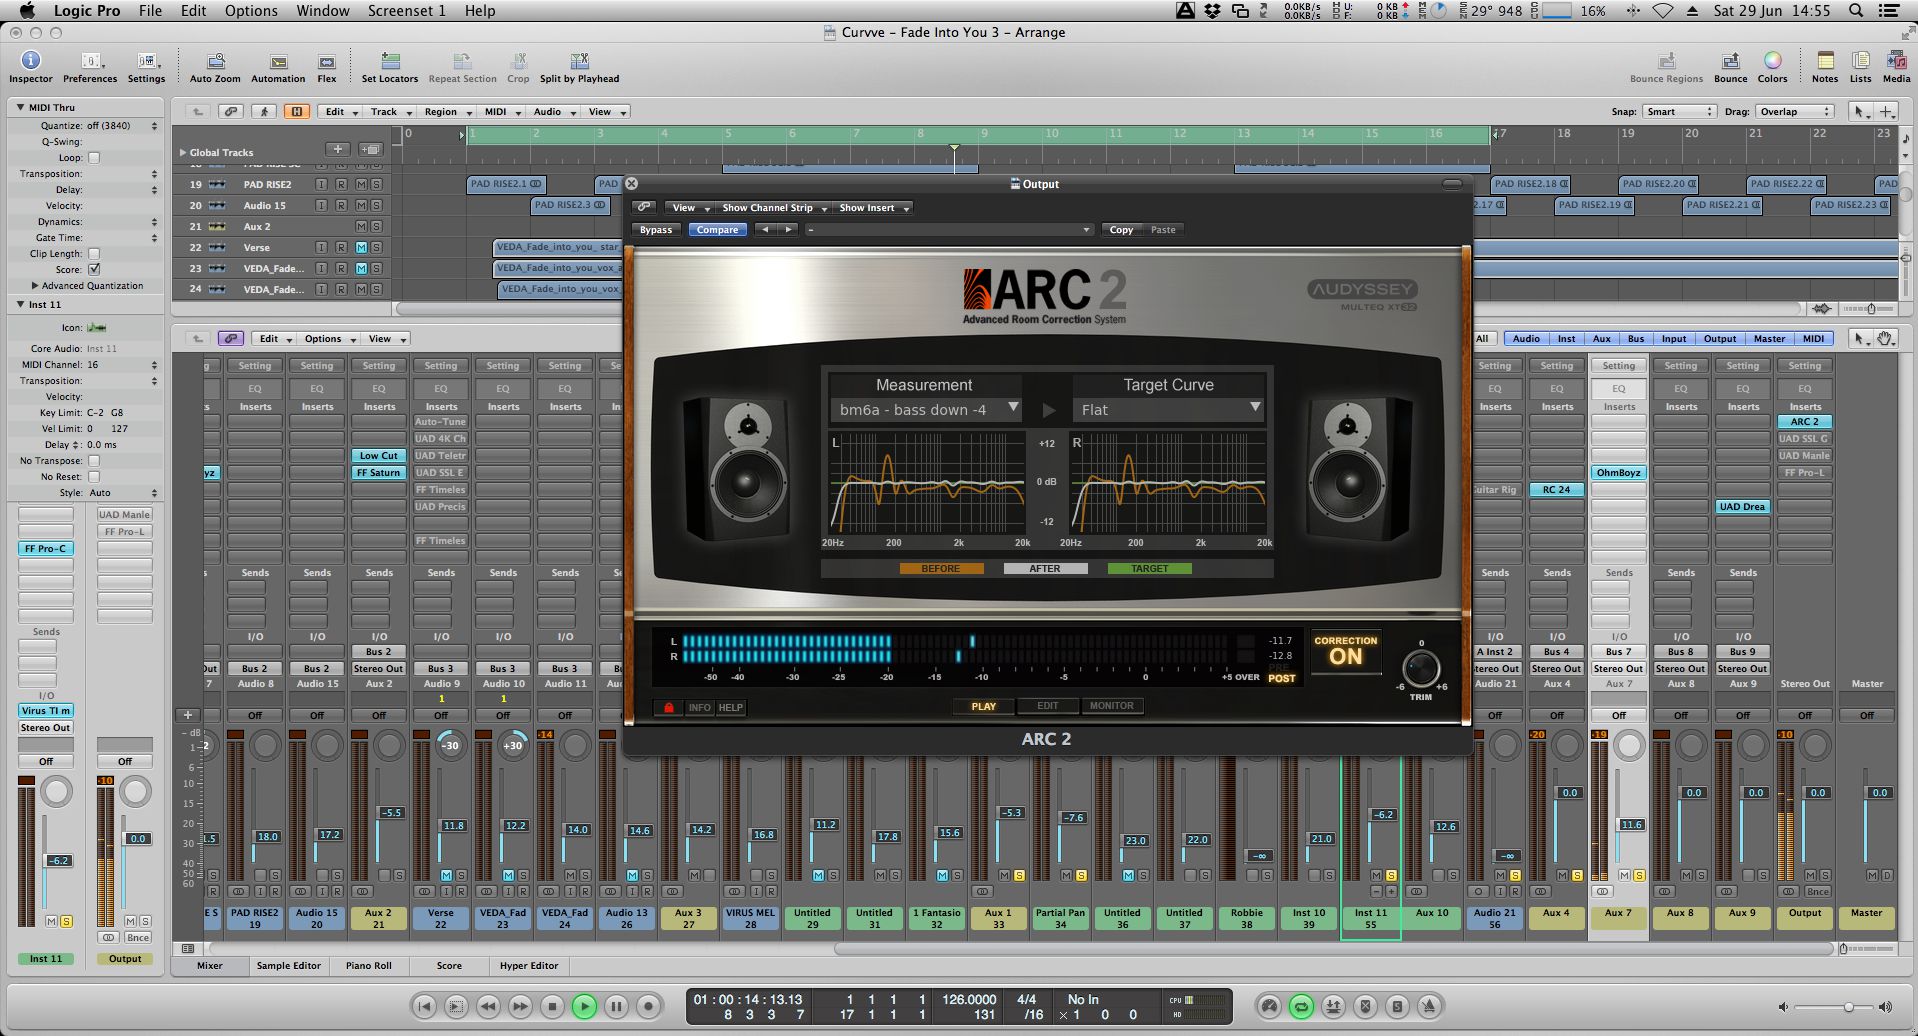Screen dimensions: 1918x1036
Task: Click the Metronome button in transport
Action: tap(1429, 1006)
